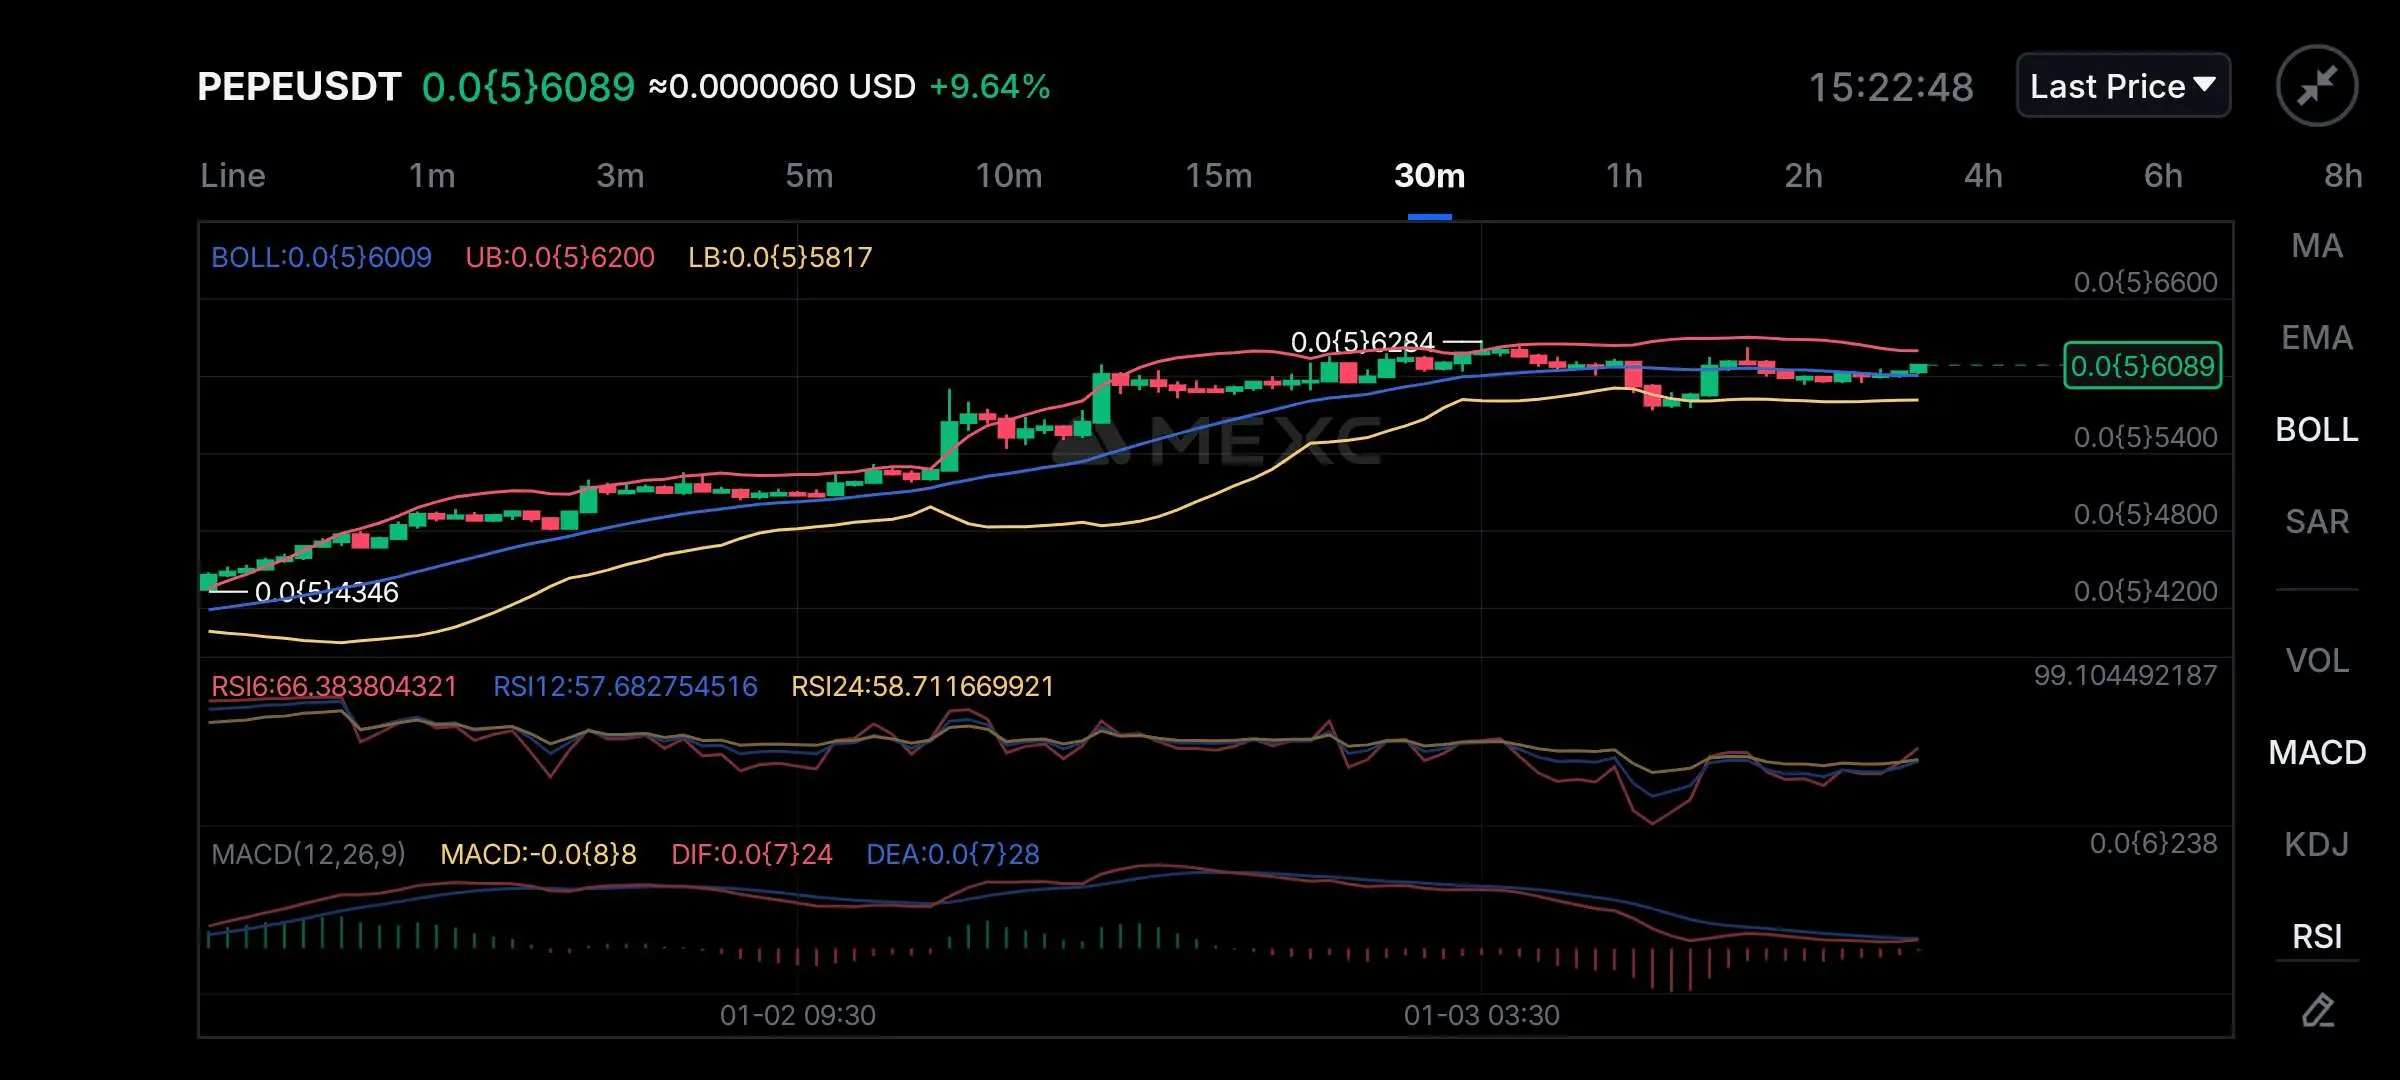2400x1080 pixels.
Task: Select the 4h timeframe
Action: click(1982, 176)
